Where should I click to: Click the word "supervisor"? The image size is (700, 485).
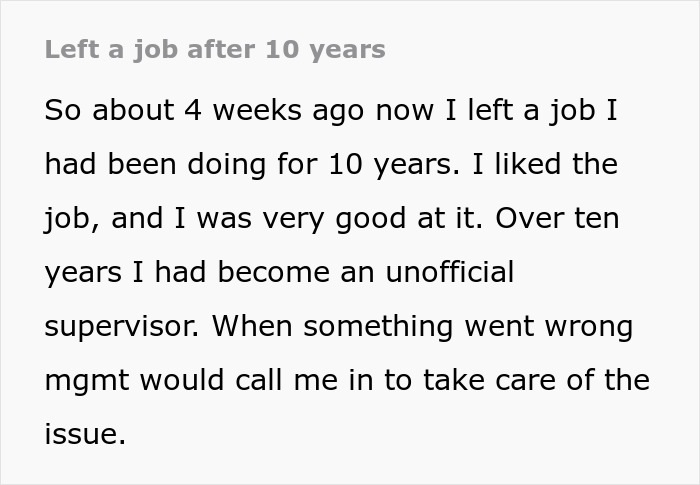(x=115, y=326)
